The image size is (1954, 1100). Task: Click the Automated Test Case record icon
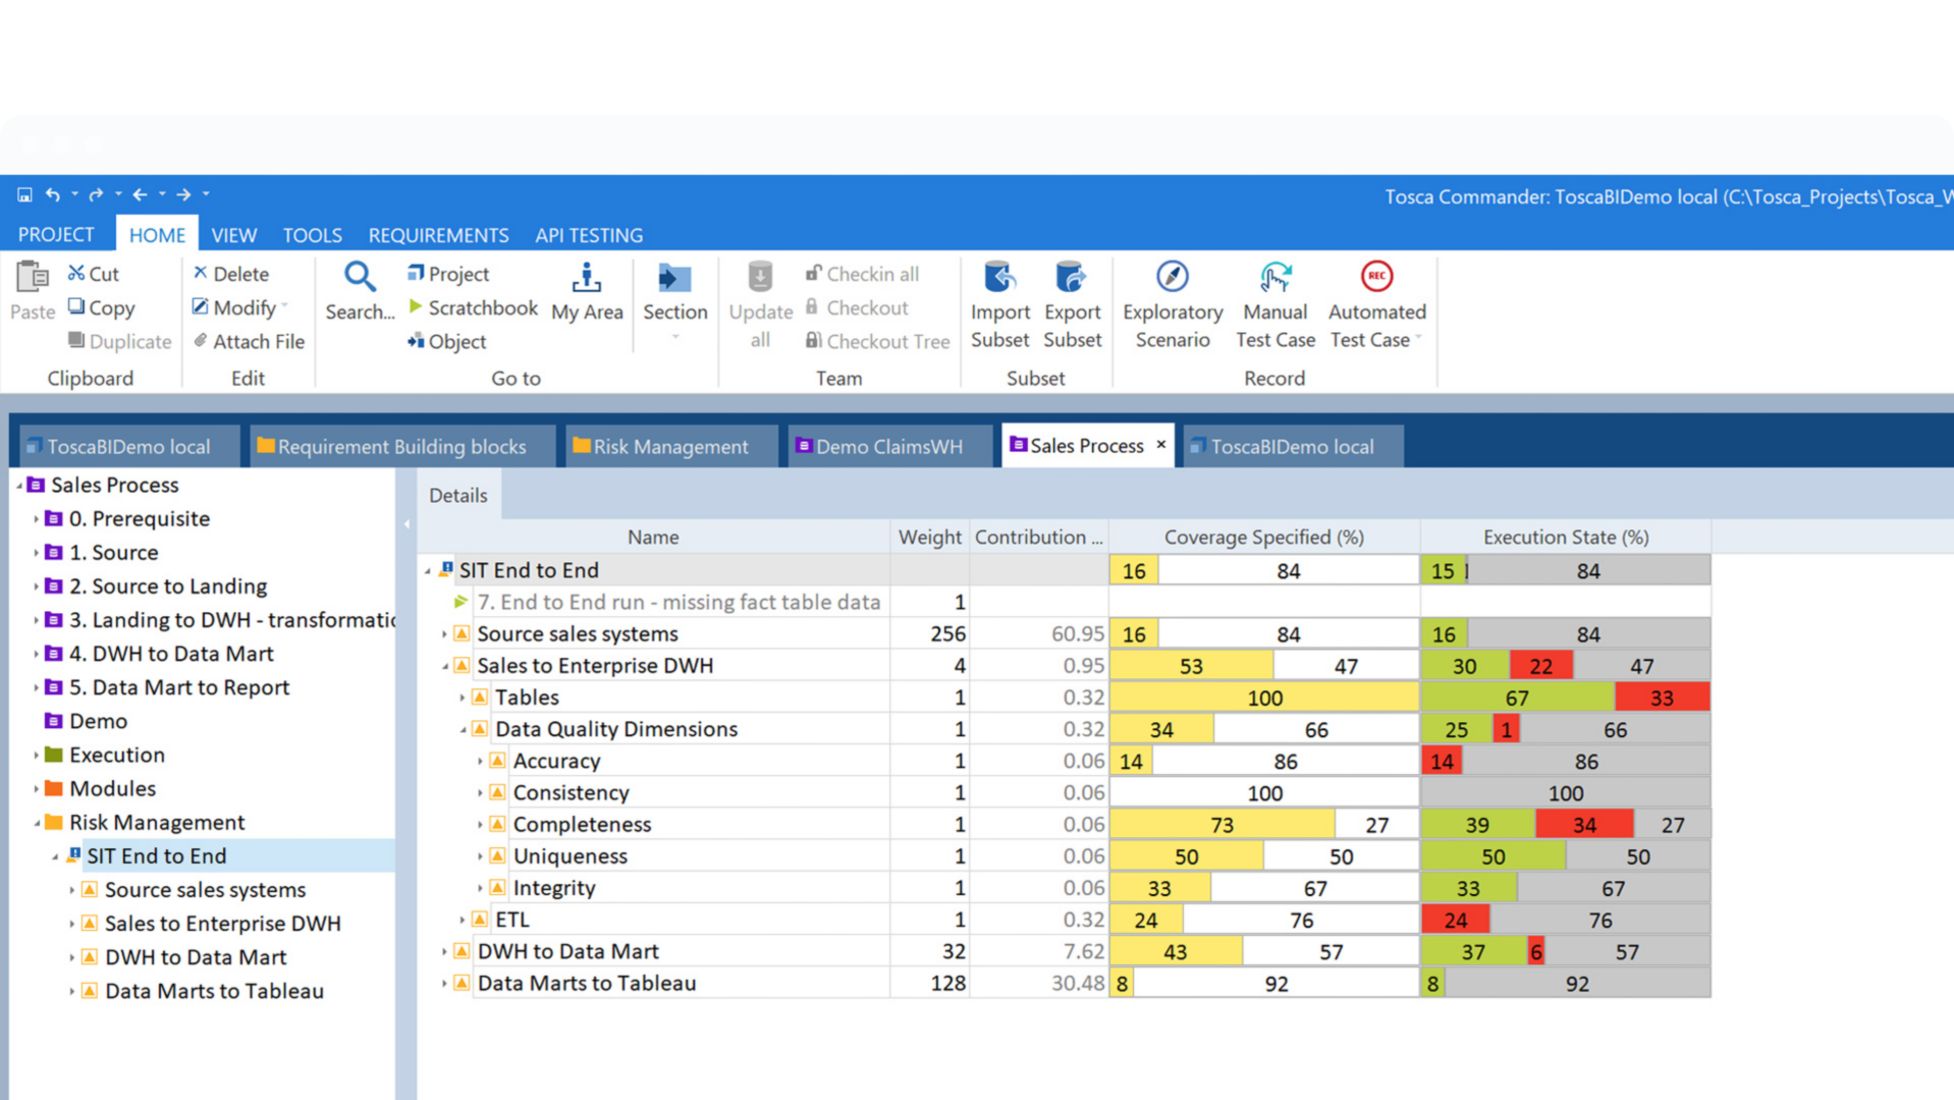(1376, 277)
